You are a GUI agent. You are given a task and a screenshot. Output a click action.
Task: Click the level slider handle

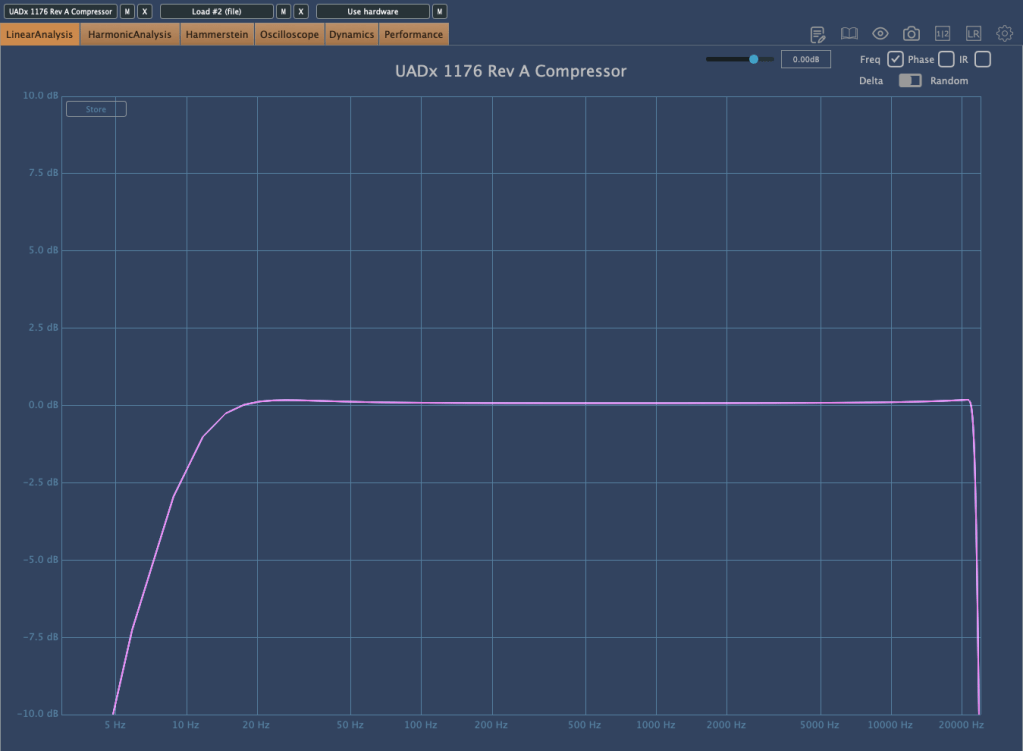(754, 60)
